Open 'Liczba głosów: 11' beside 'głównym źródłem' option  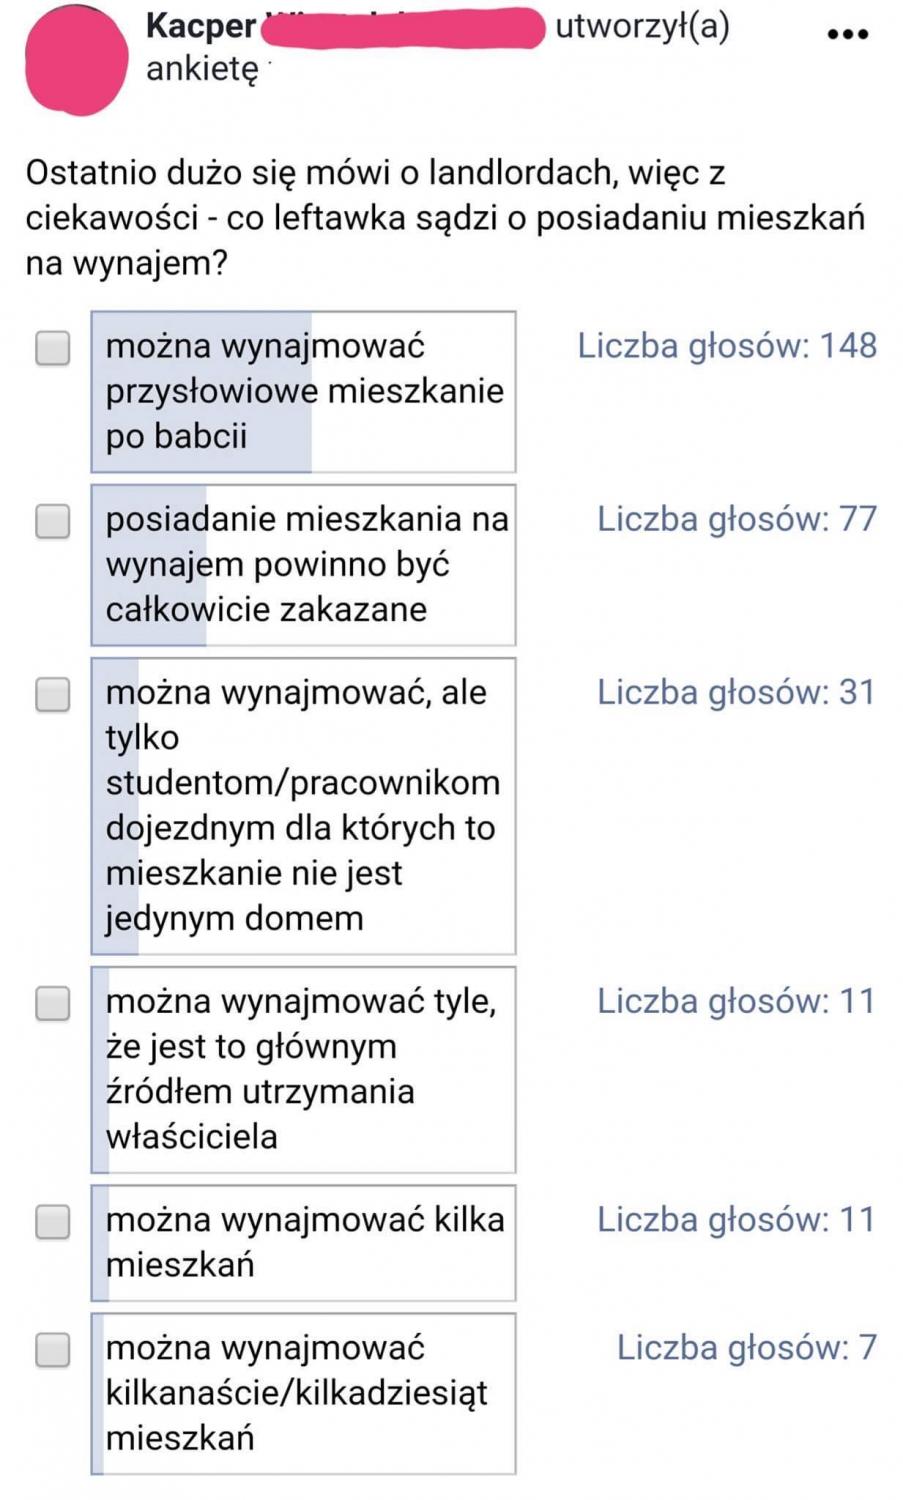pyautogui.click(x=737, y=1002)
